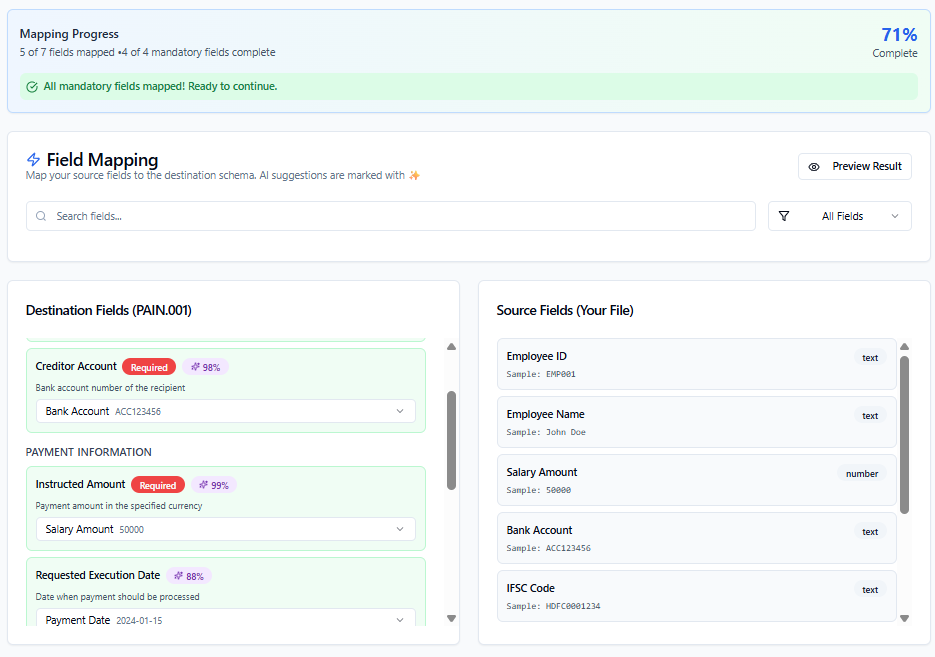Click the Preview Result button
This screenshot has height=657, width=935.
pos(854,167)
